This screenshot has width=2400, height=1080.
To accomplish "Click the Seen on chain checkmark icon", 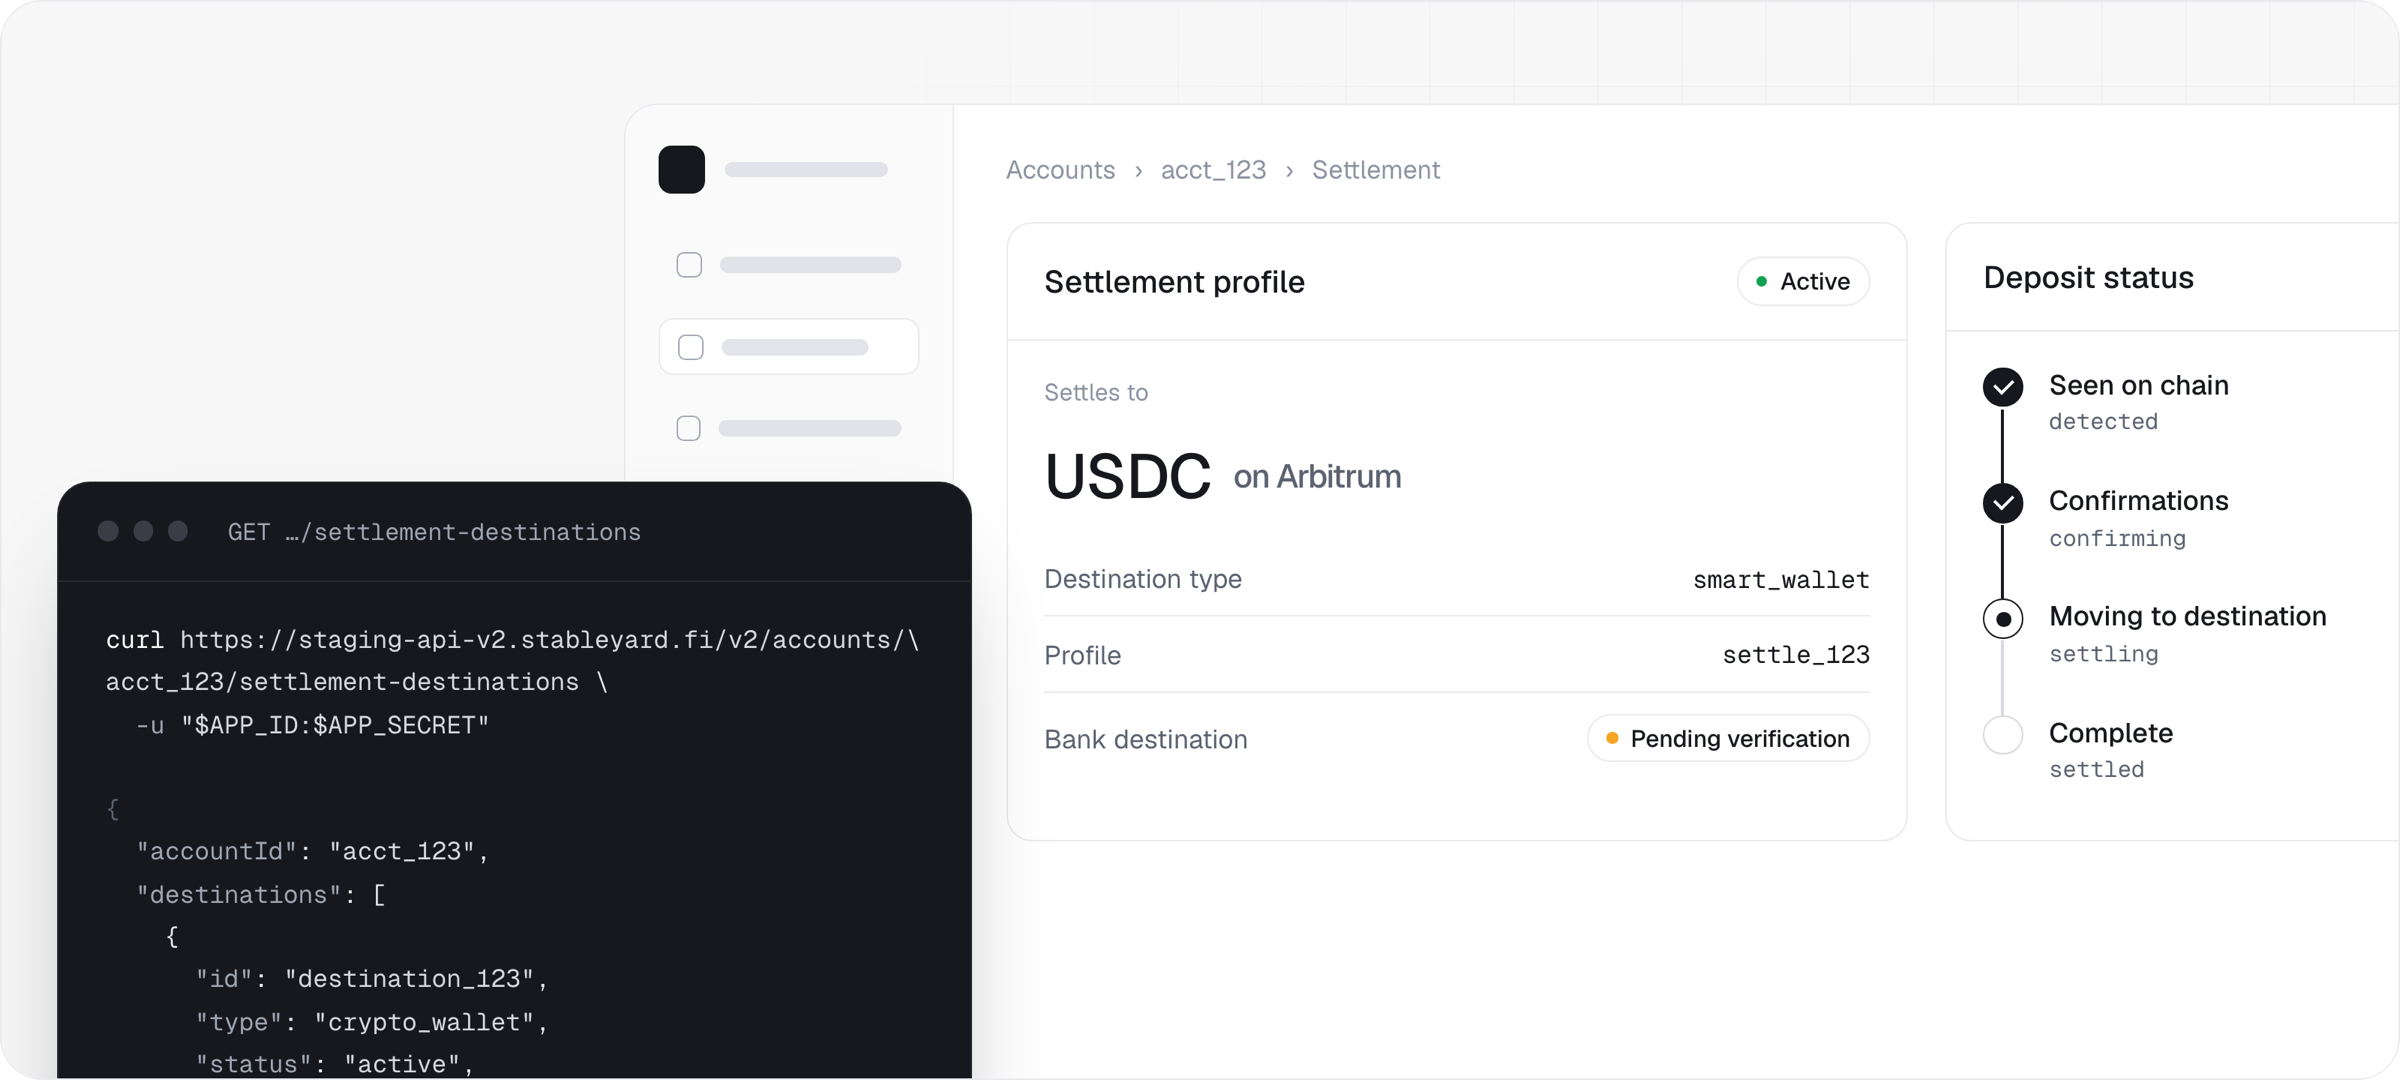I will [2003, 387].
